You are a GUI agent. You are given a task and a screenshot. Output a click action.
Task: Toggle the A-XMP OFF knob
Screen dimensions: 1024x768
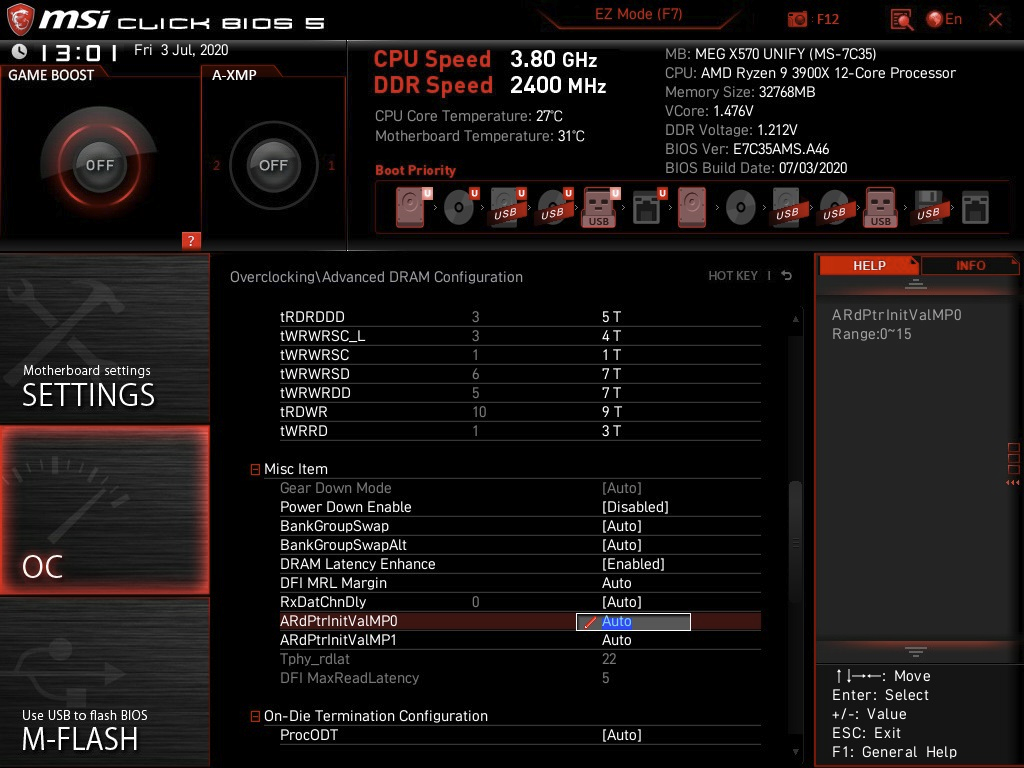tap(273, 165)
